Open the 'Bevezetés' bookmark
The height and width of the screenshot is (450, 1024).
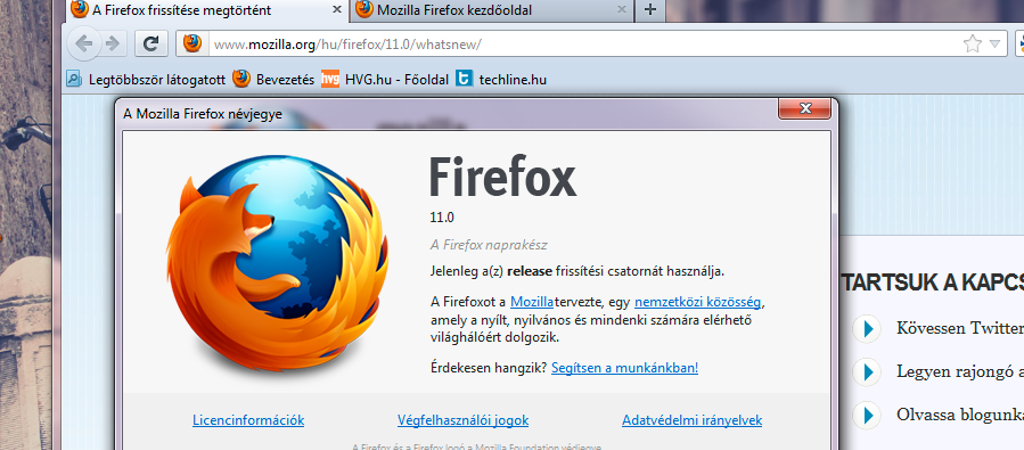pos(274,80)
